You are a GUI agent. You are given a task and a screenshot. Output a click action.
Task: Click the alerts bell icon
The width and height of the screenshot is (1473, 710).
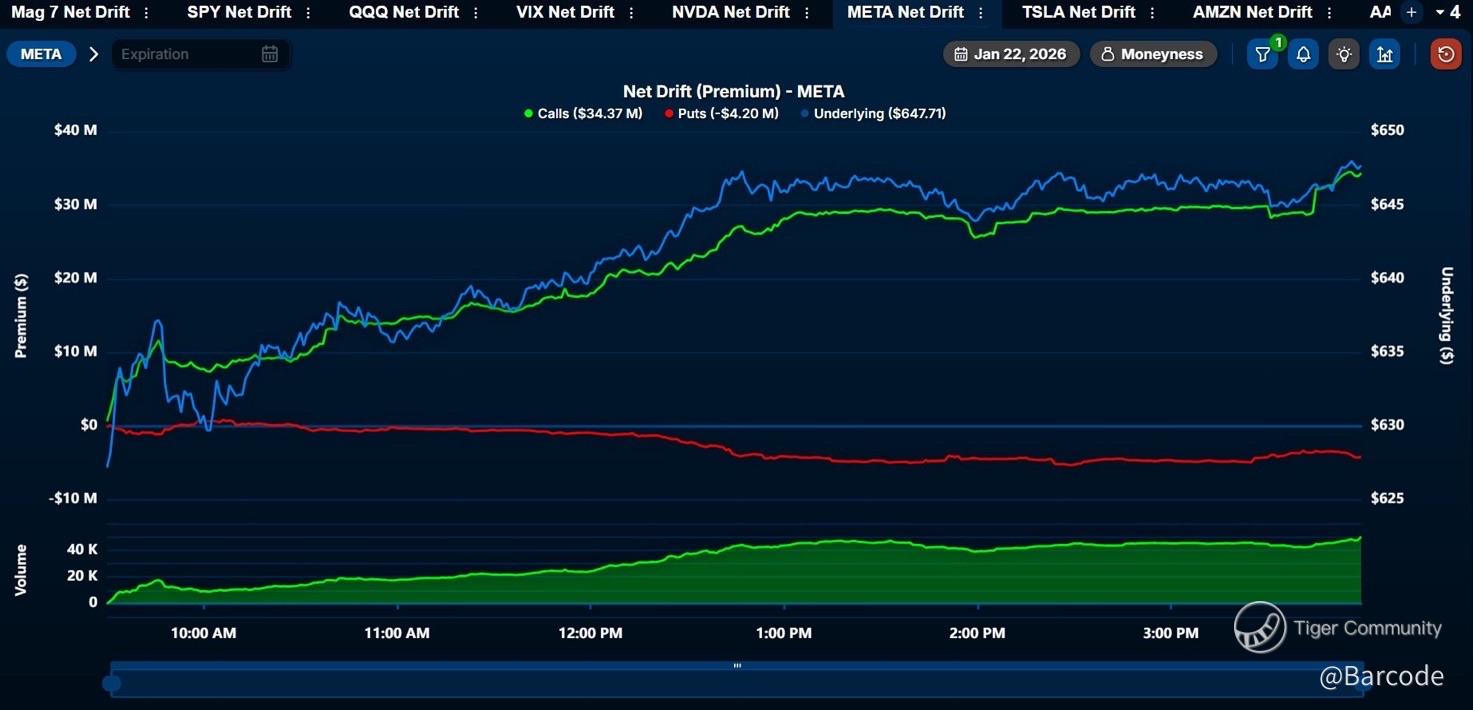(x=1303, y=54)
